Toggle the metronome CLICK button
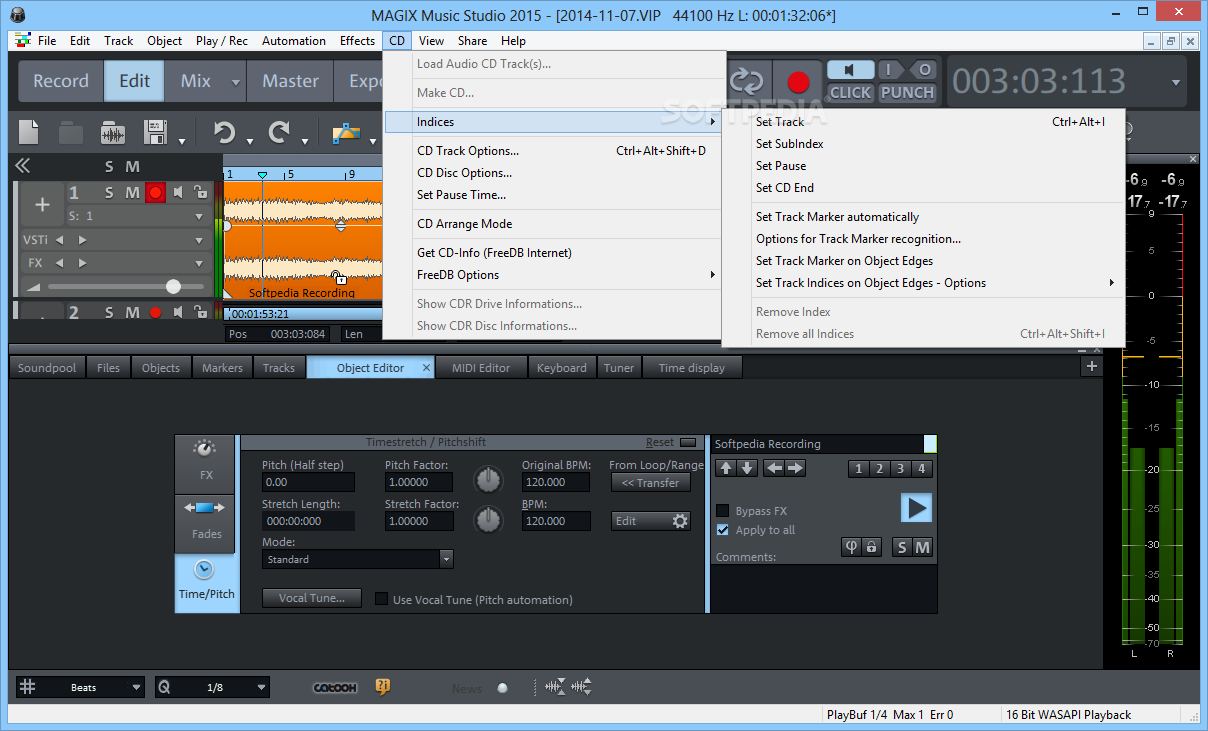This screenshot has height=731, width=1208. [851, 92]
